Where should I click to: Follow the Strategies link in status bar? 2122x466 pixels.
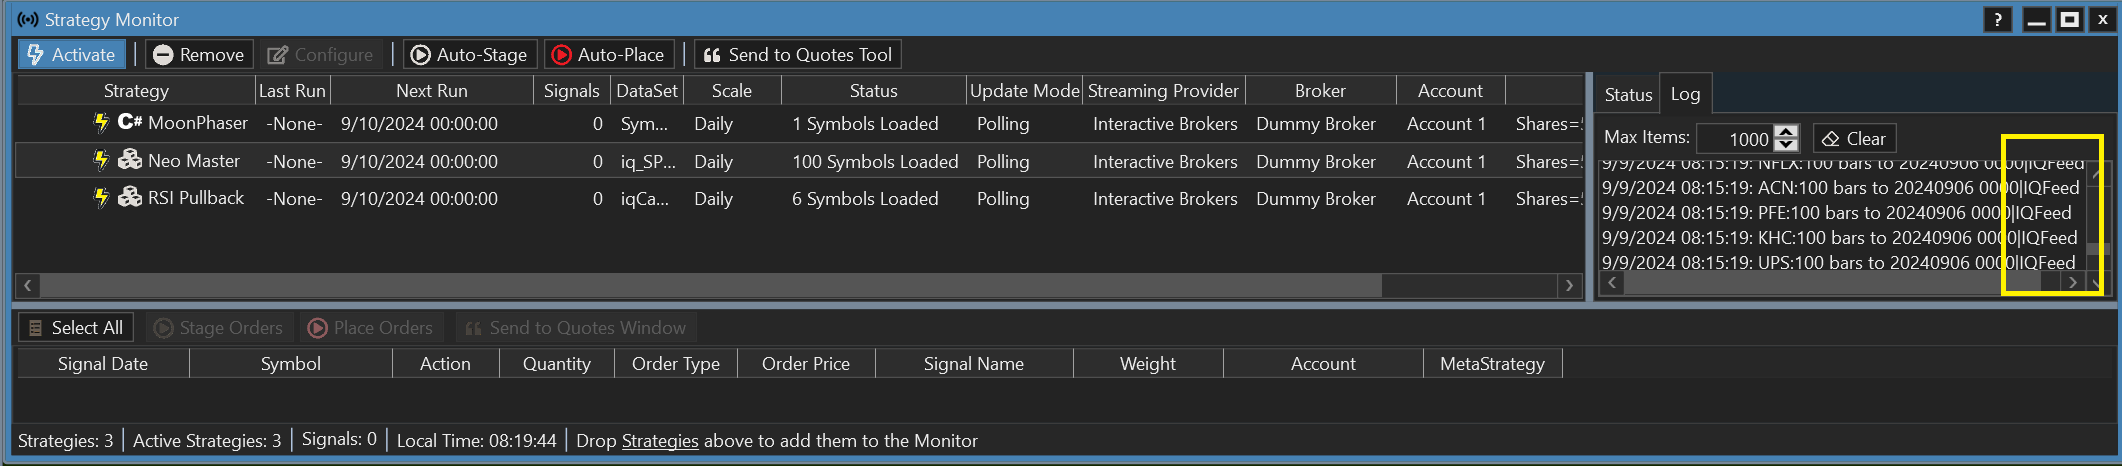click(660, 441)
